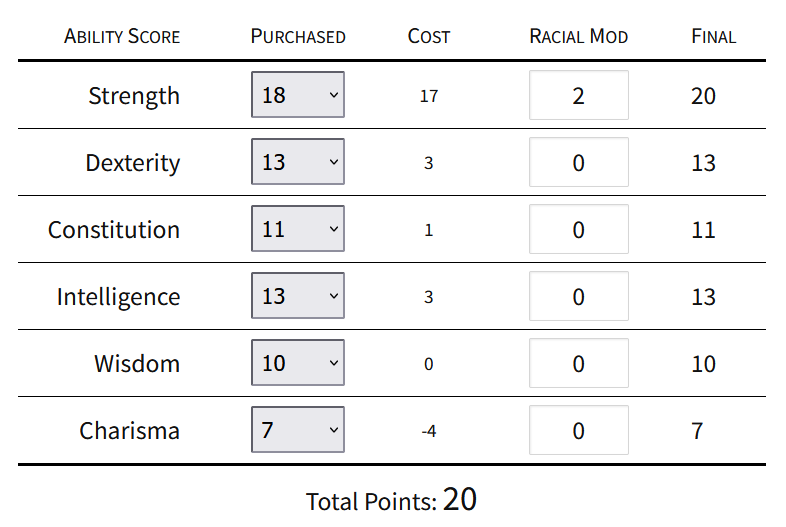Click the Purchased column header
Image resolution: width=786 pixels, height=527 pixels.
[x=298, y=37]
